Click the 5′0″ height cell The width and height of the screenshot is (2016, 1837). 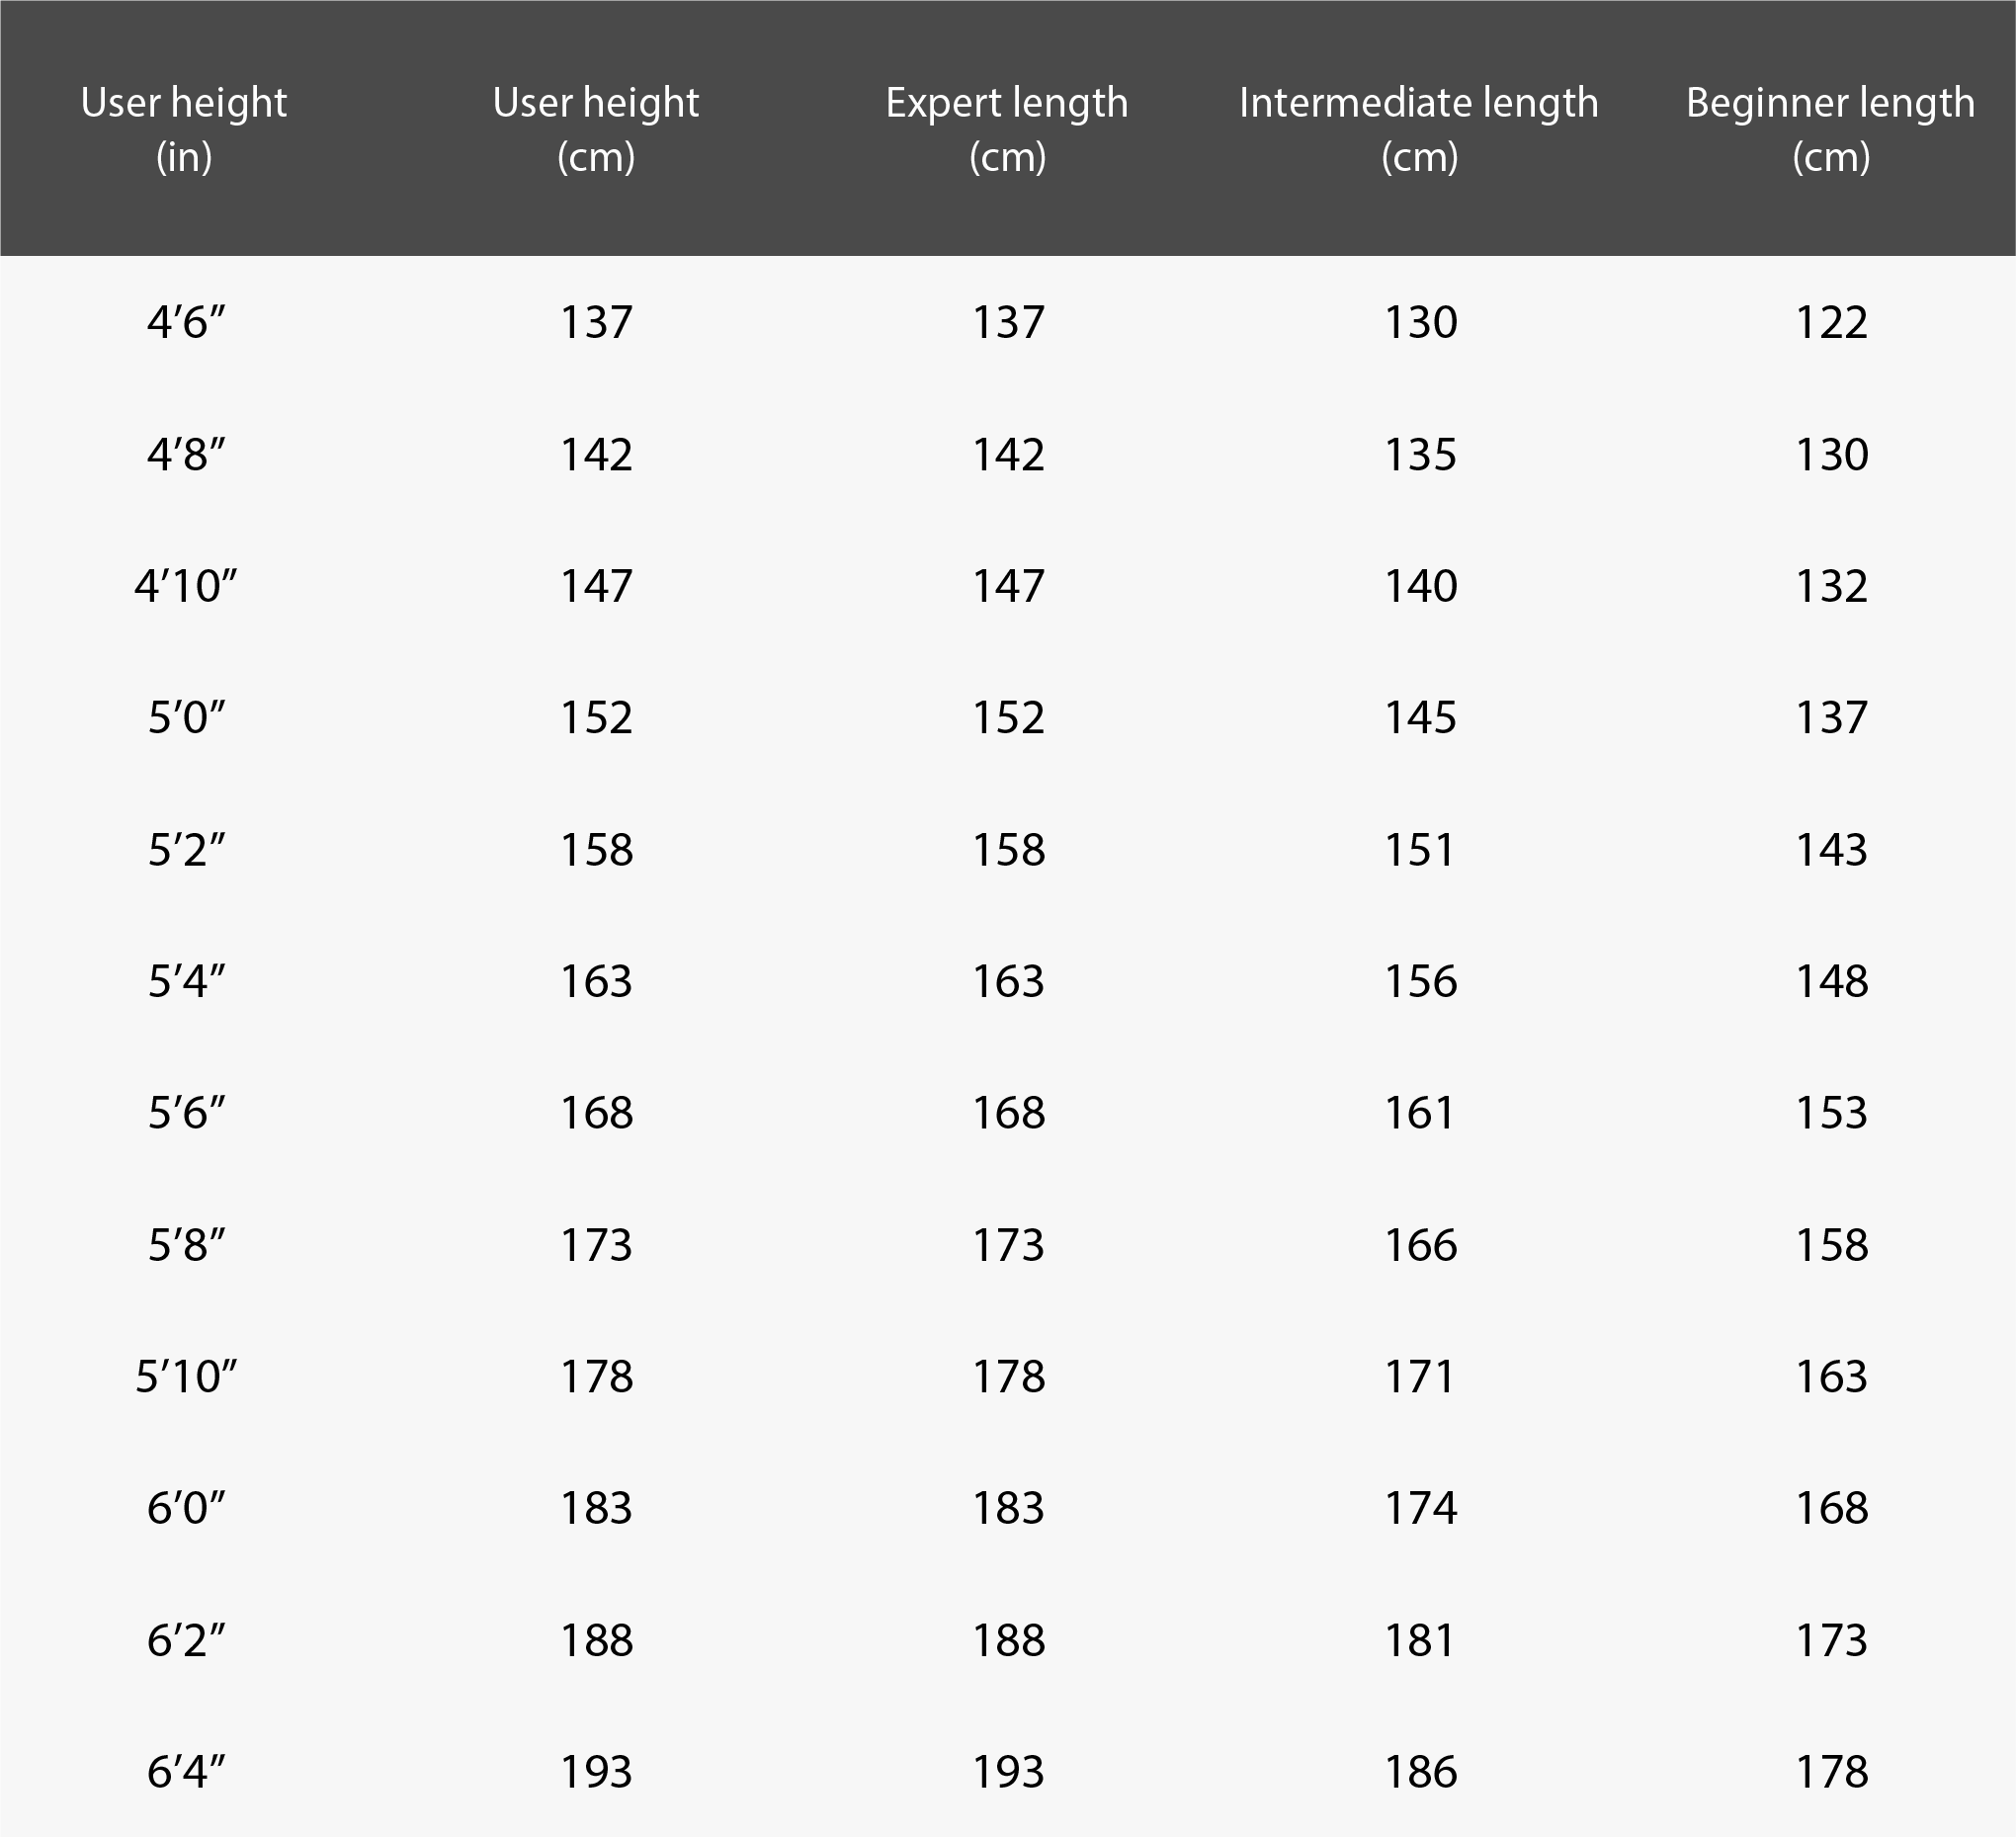[x=186, y=718]
